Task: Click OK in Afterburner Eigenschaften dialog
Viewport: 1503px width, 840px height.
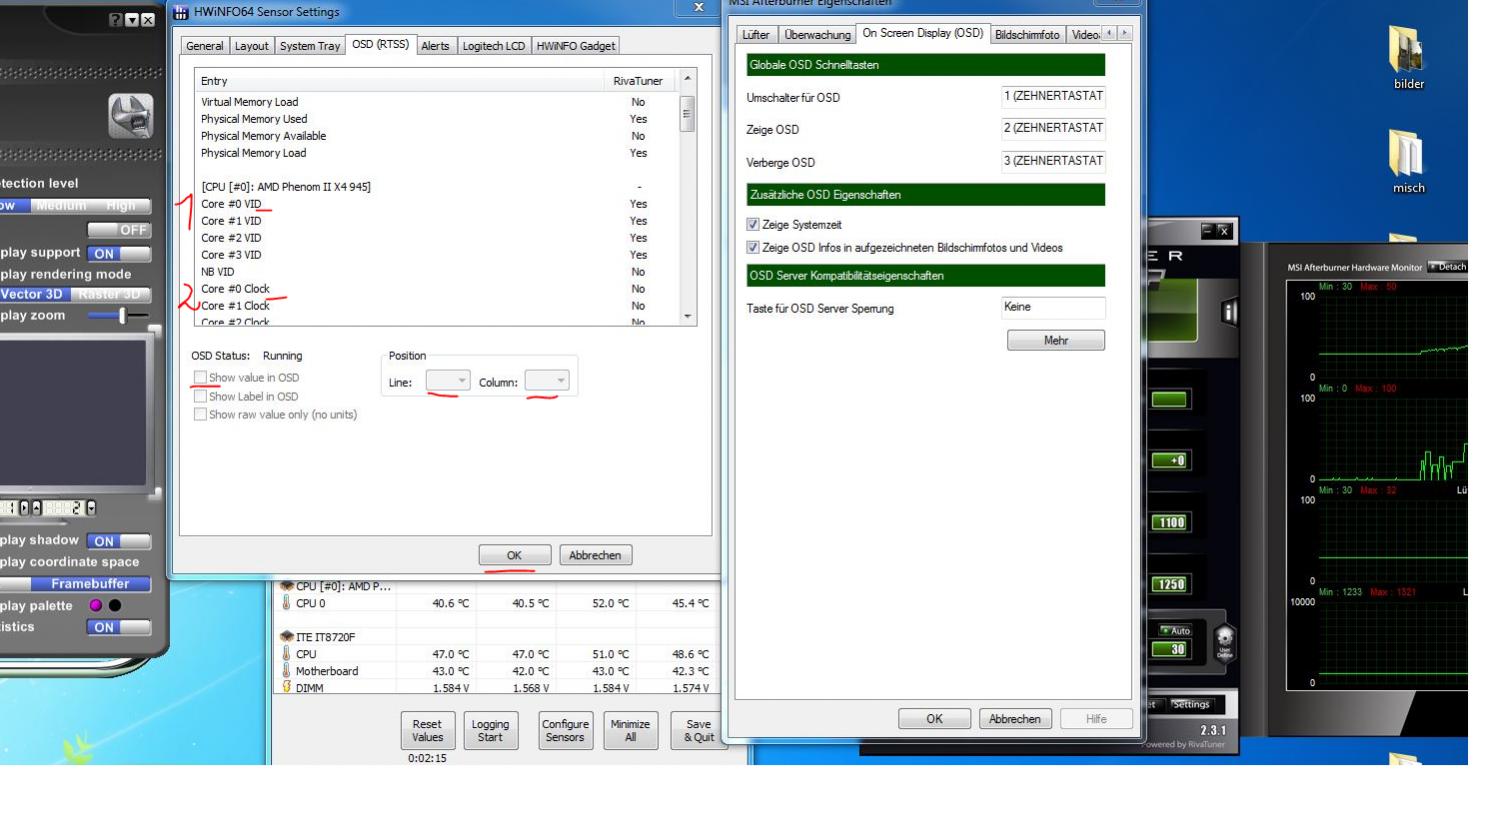Action: [x=934, y=719]
